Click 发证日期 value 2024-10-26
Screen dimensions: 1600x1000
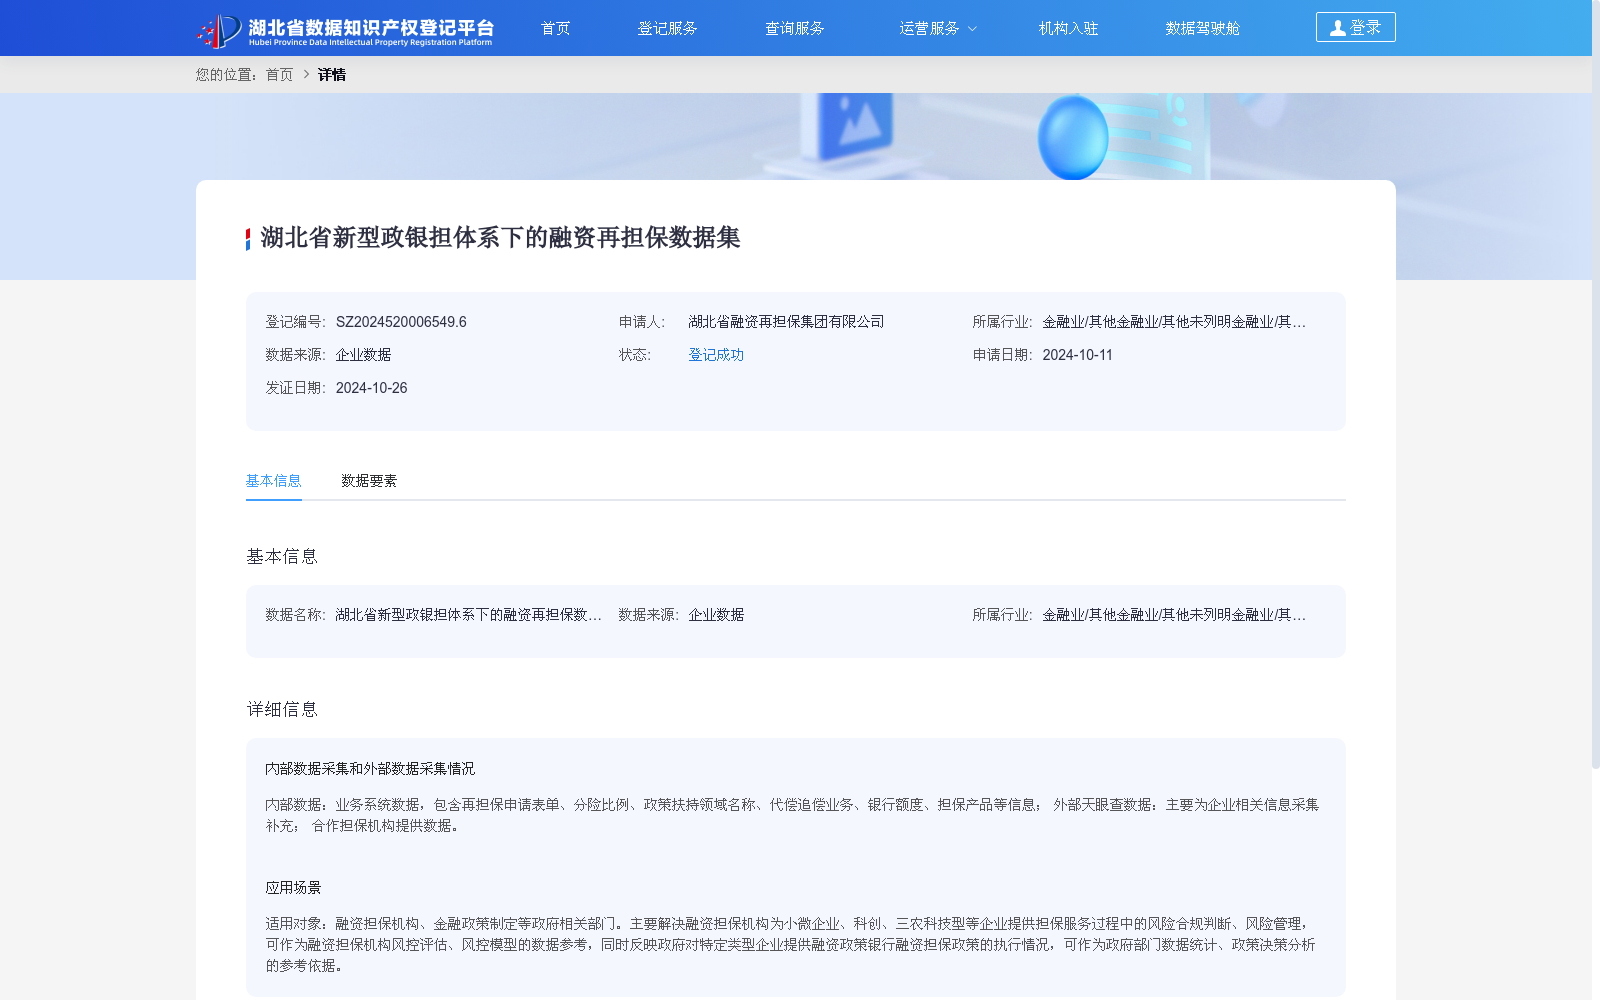[371, 388]
